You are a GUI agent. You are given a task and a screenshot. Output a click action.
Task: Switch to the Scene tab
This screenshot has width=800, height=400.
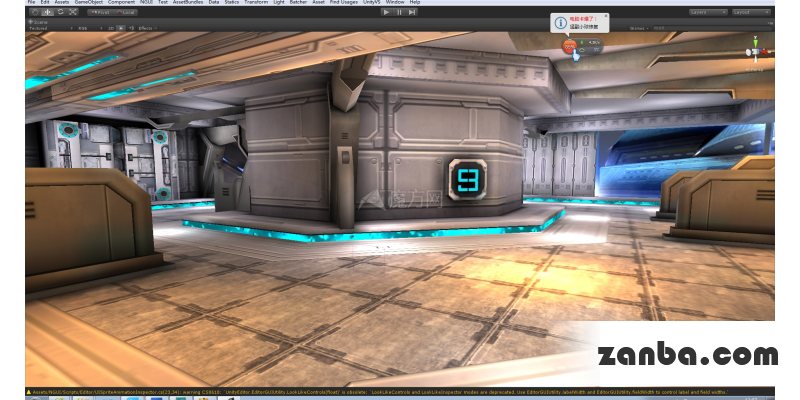38,22
